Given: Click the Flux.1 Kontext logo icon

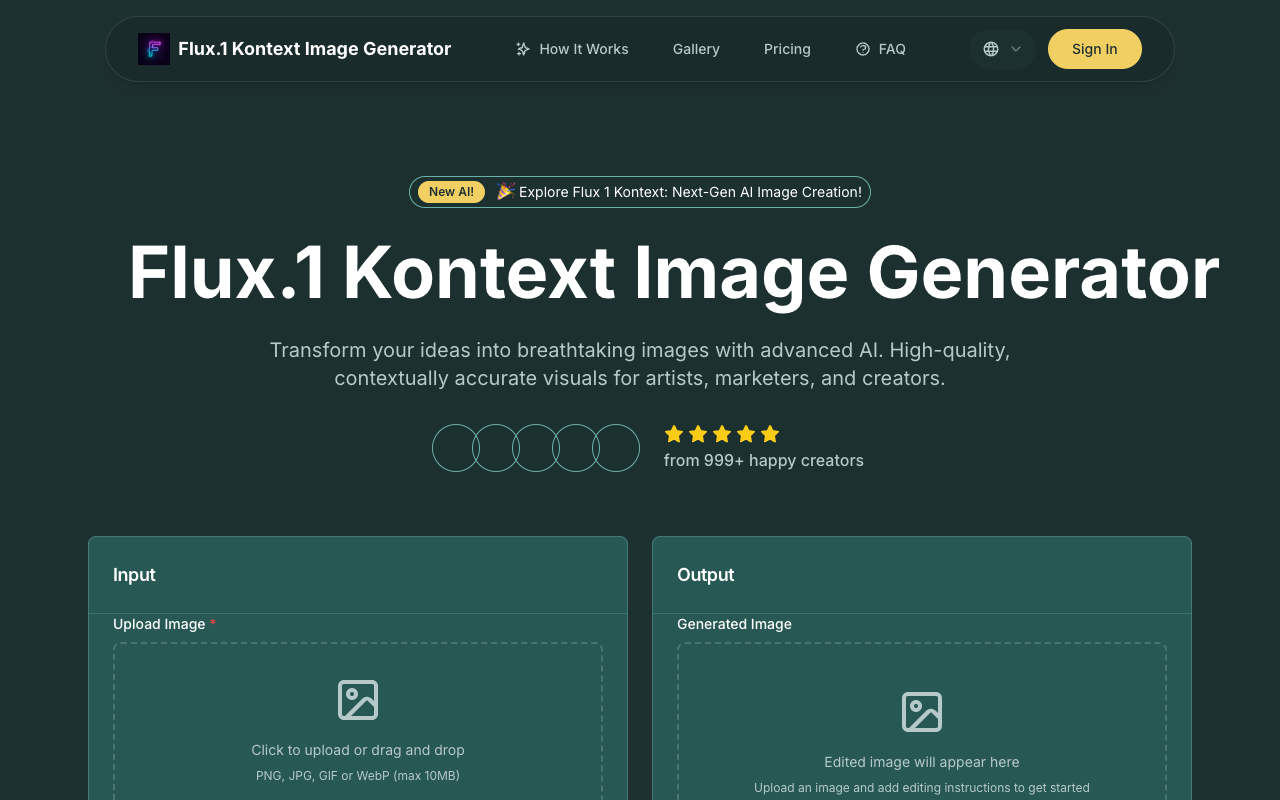Looking at the screenshot, I should pos(154,49).
